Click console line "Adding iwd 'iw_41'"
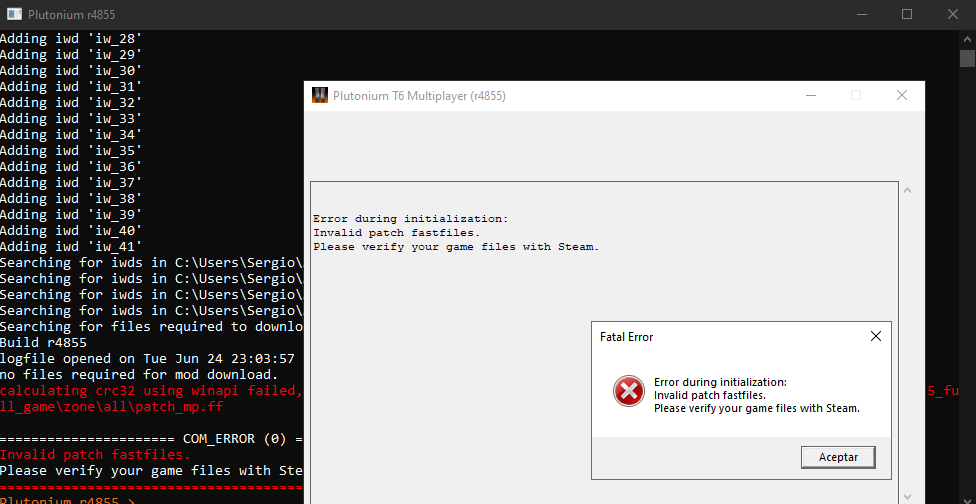The height and width of the screenshot is (504, 976). (71, 246)
